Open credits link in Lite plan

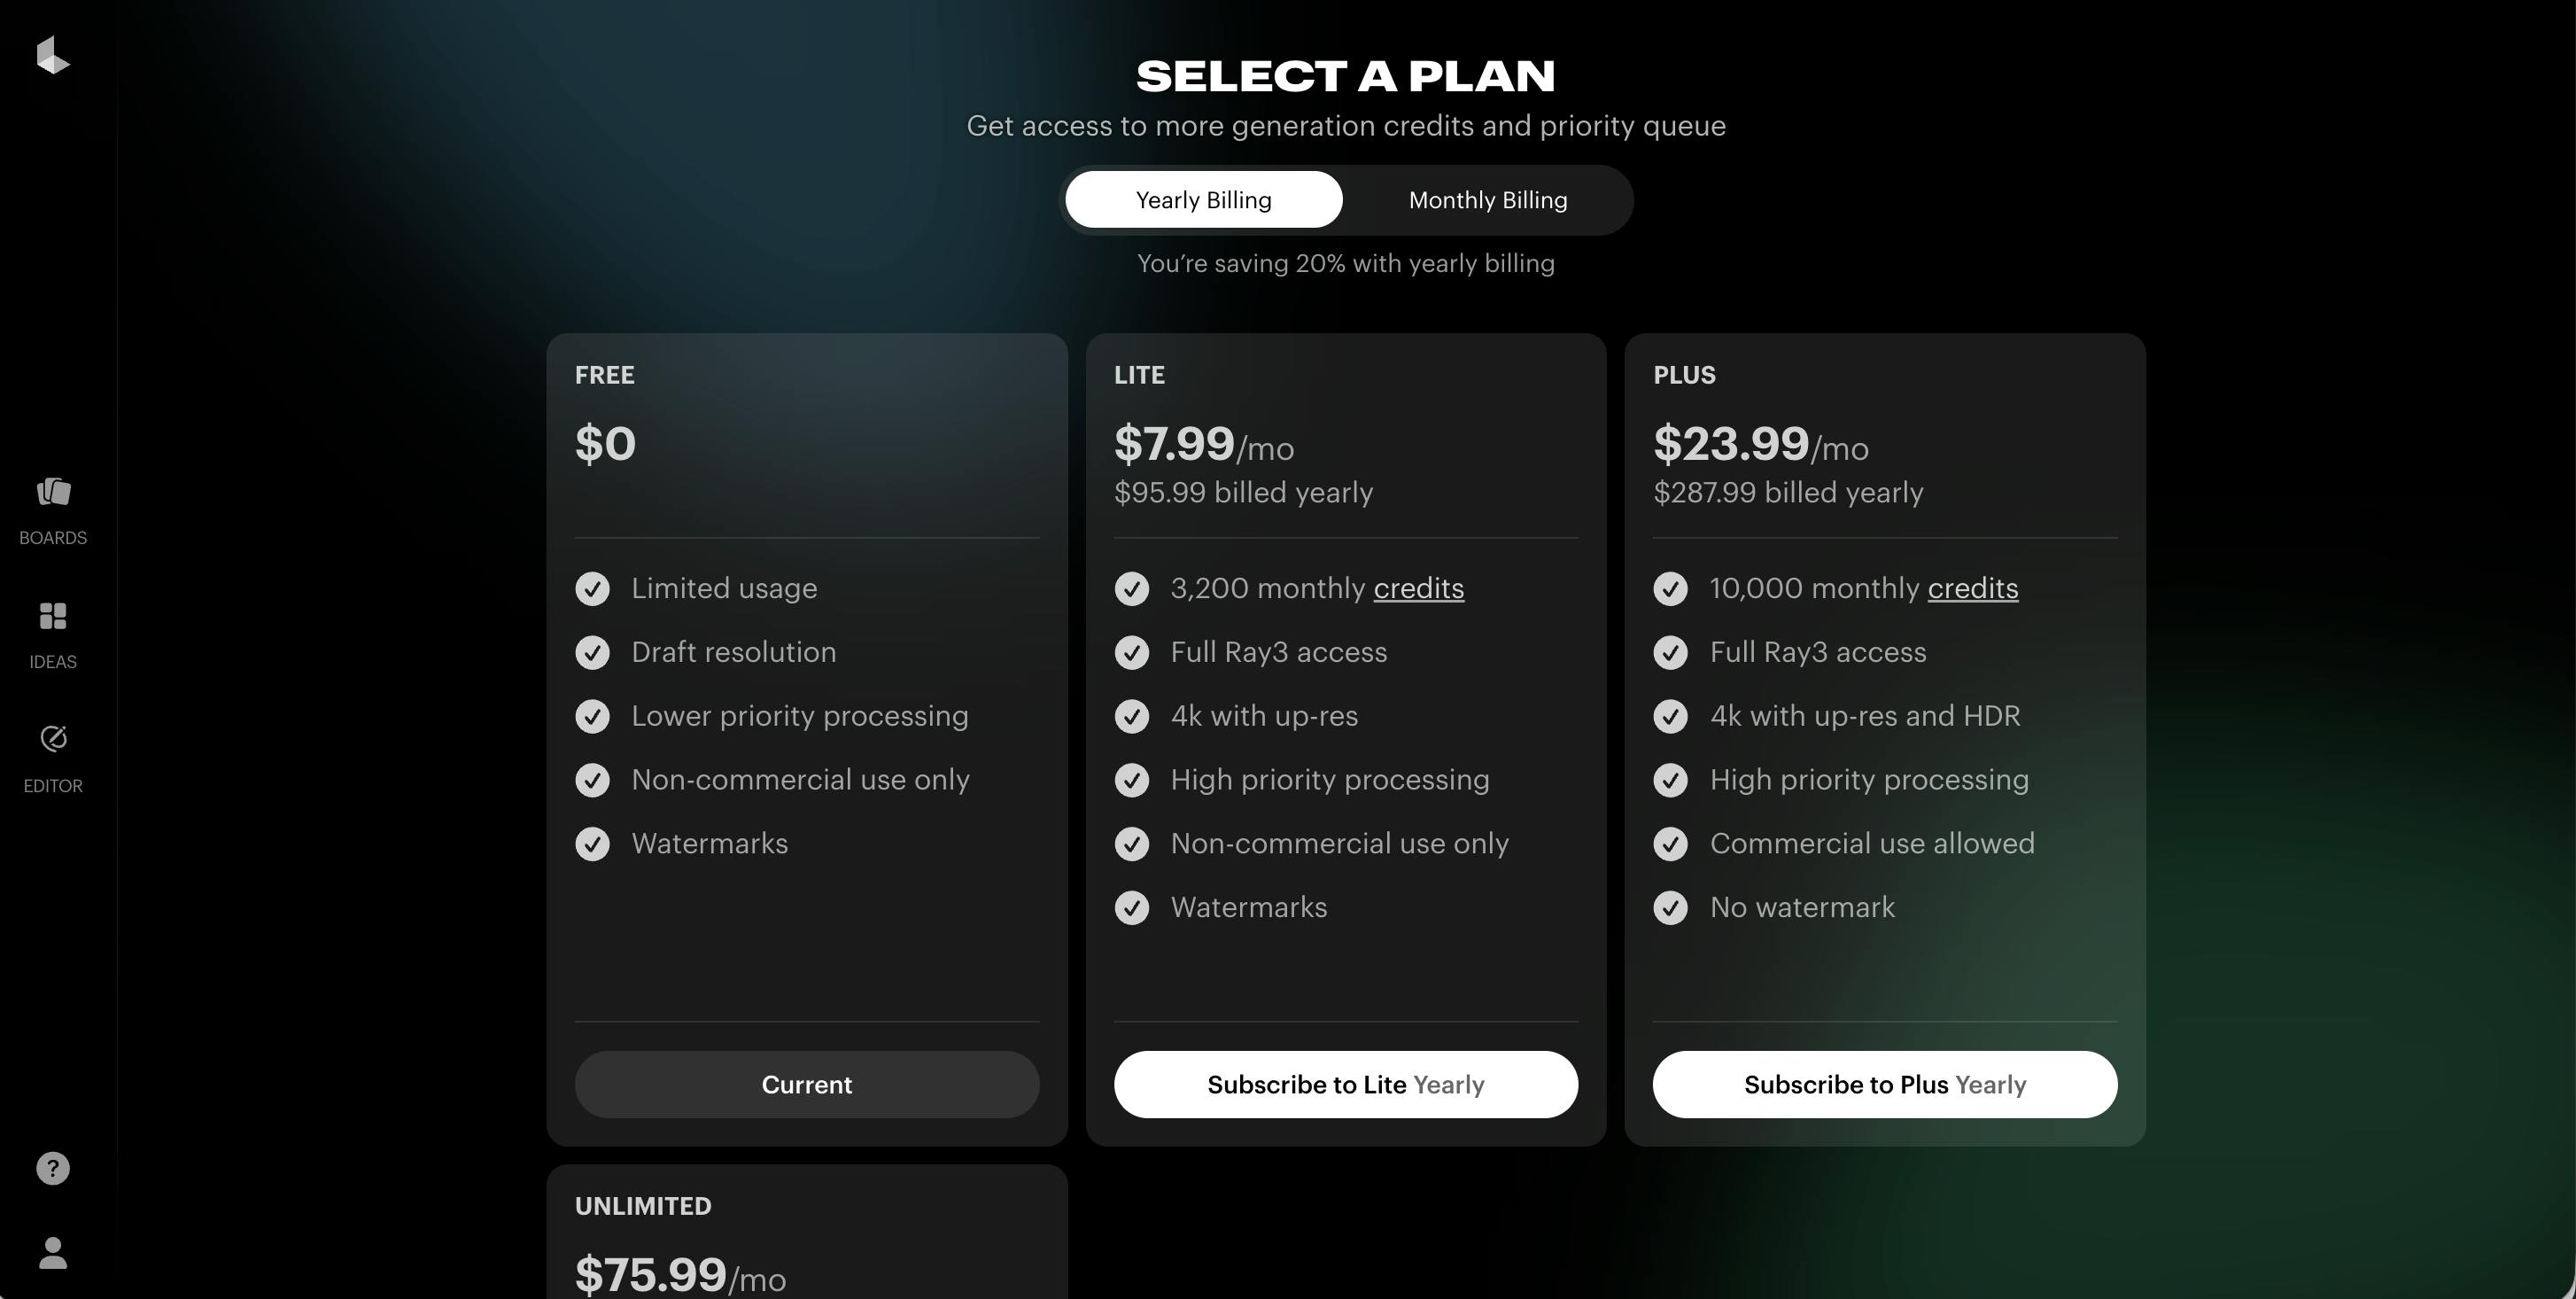(1418, 589)
